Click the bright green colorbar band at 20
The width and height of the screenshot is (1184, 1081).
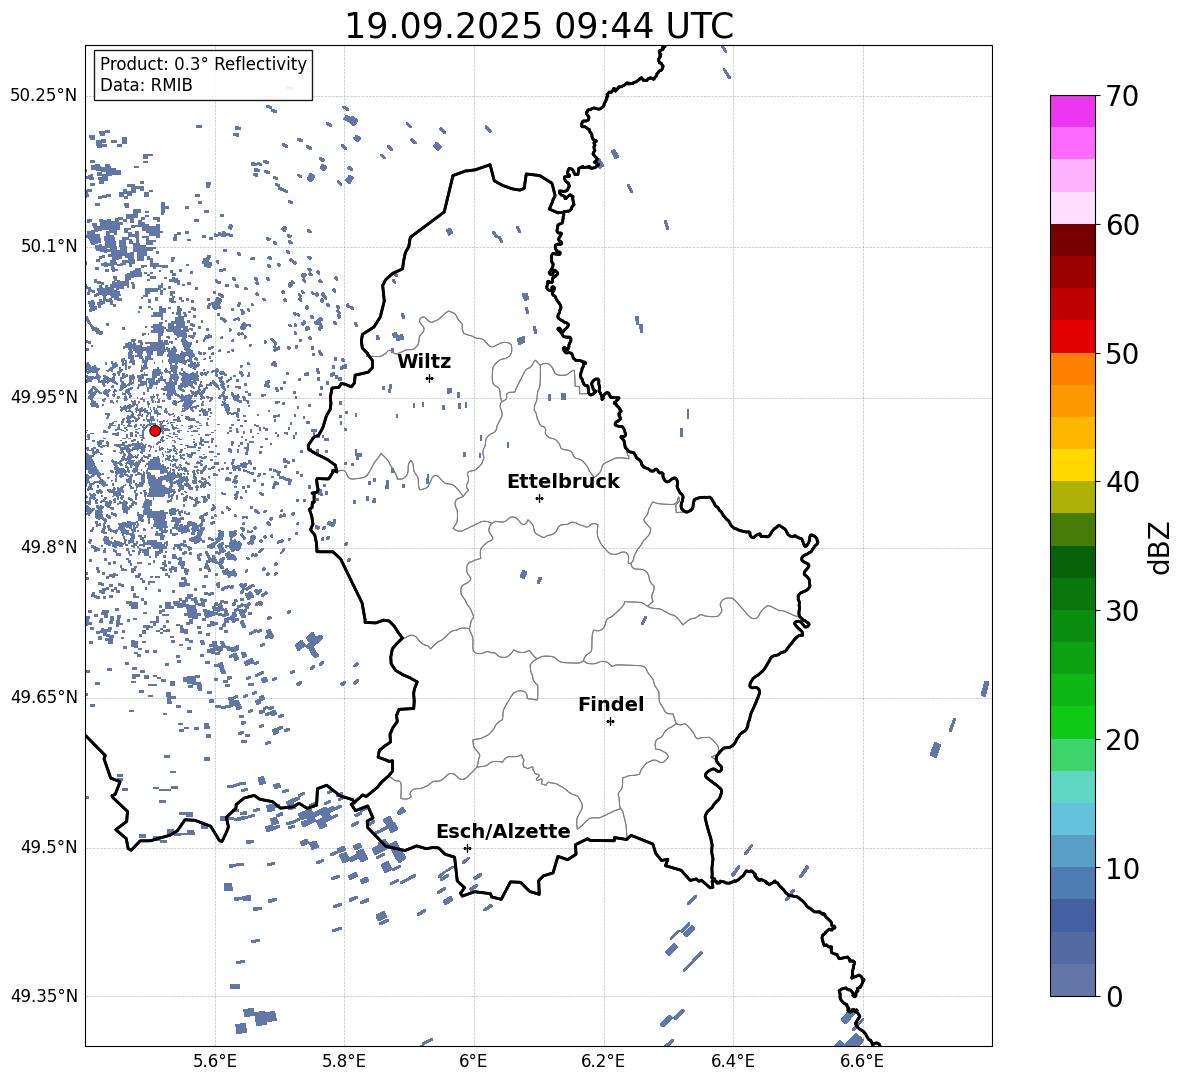[1072, 722]
